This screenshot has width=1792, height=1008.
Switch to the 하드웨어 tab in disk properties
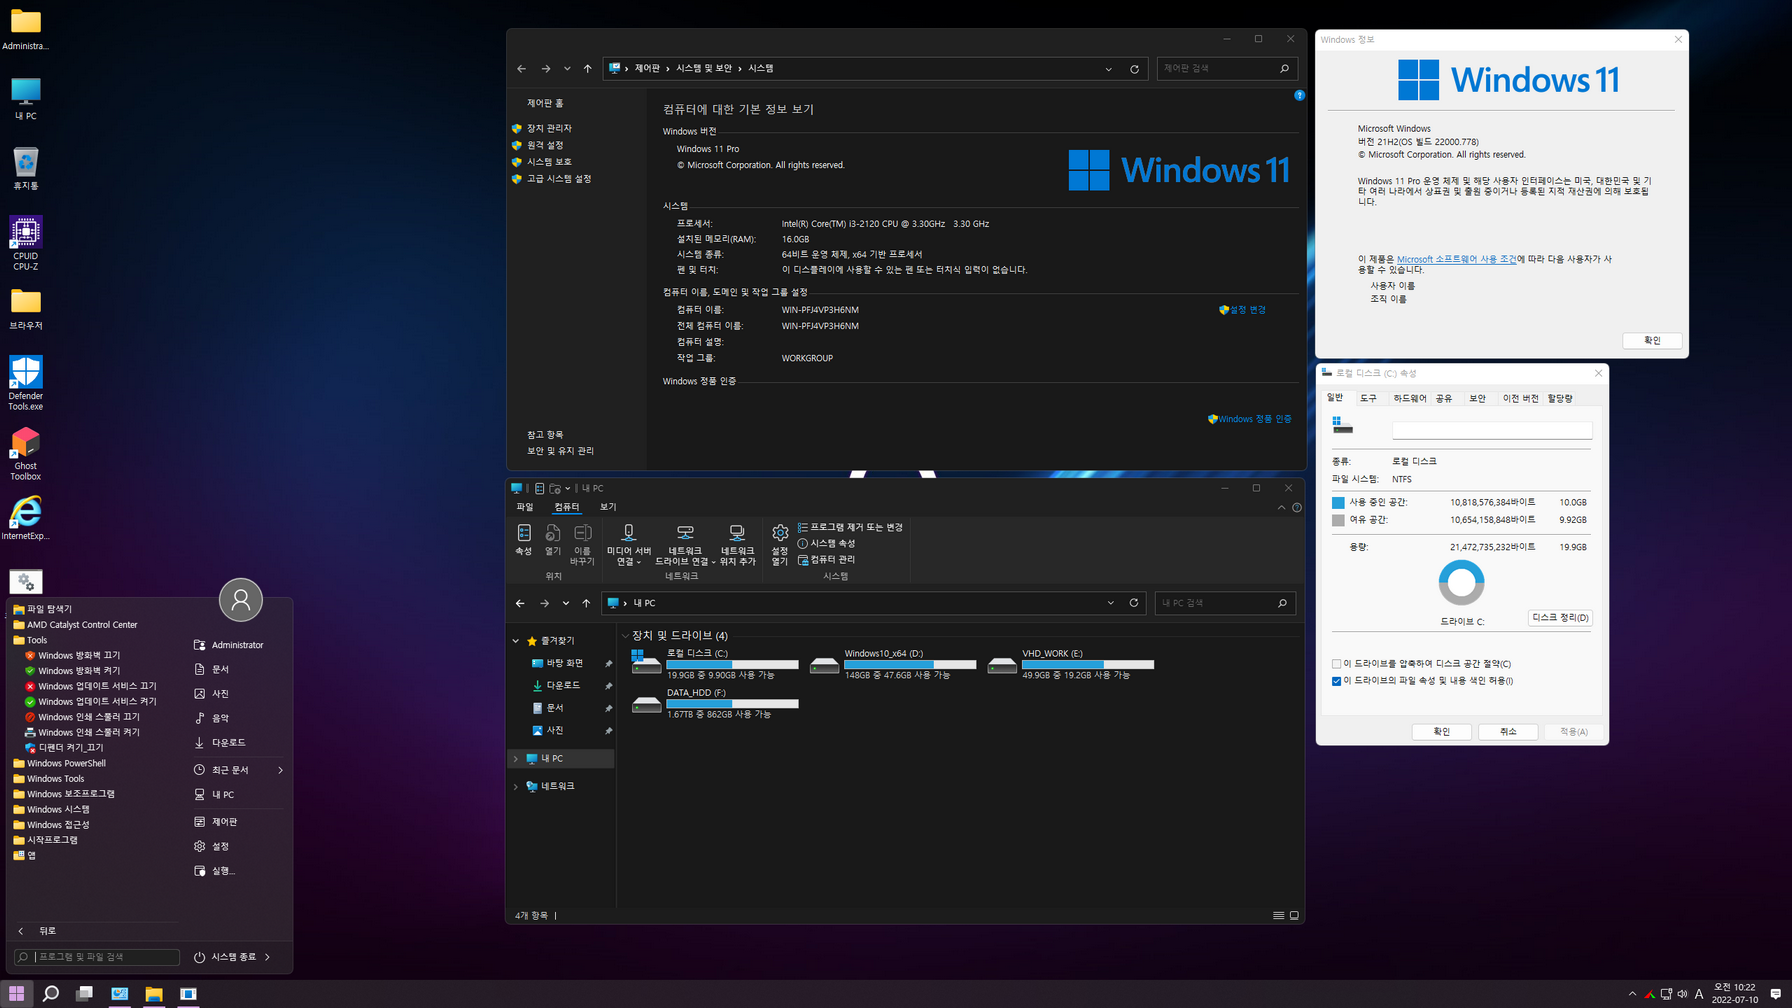pyautogui.click(x=1410, y=398)
